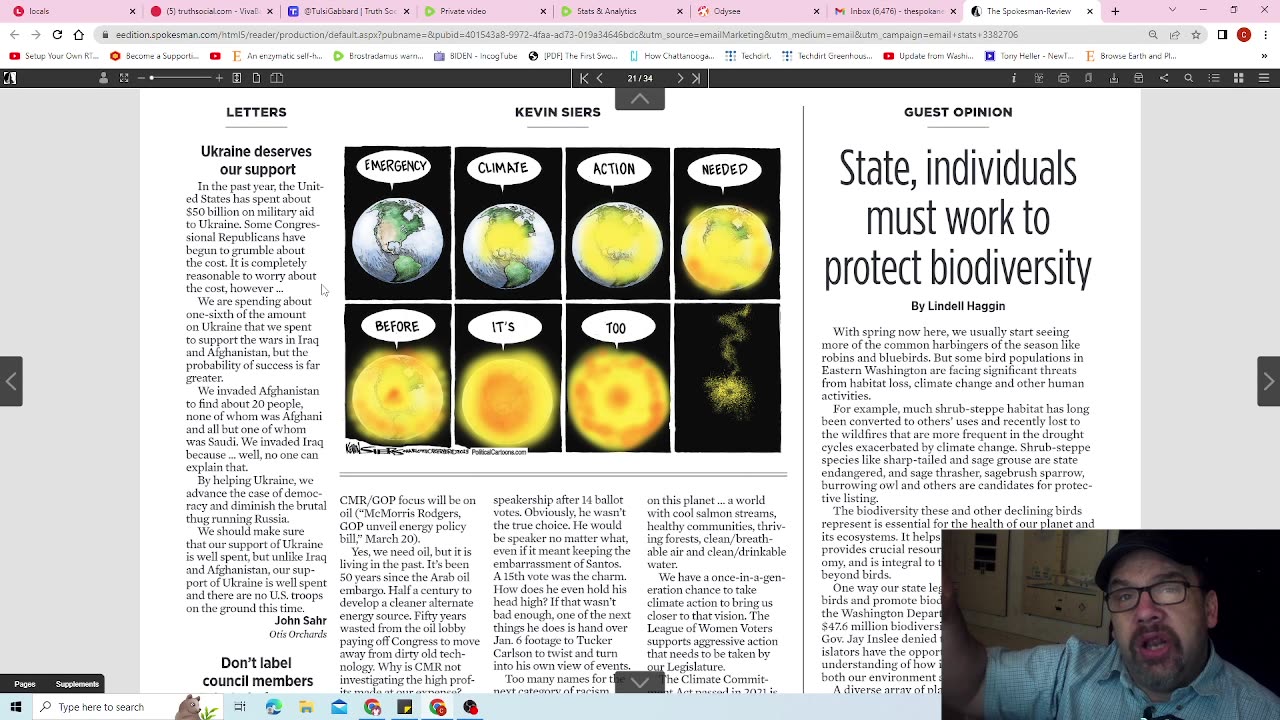This screenshot has height=720, width=1280.
Task: Flip to next page using right side arrow
Action: (x=1268, y=381)
